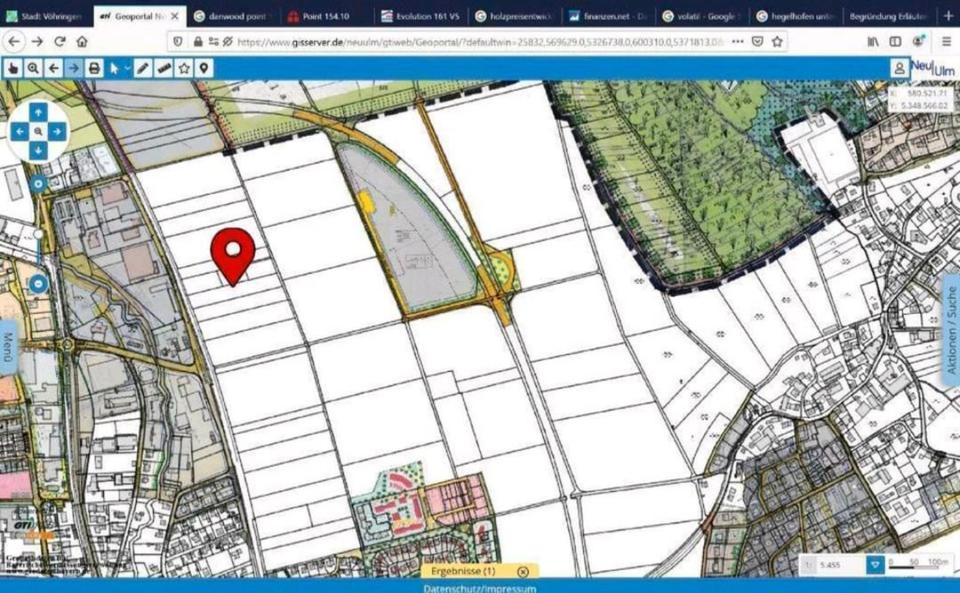Image resolution: width=960 pixels, height=593 pixels.
Task: Open bookmarks star in map toolbar
Action: (x=184, y=68)
